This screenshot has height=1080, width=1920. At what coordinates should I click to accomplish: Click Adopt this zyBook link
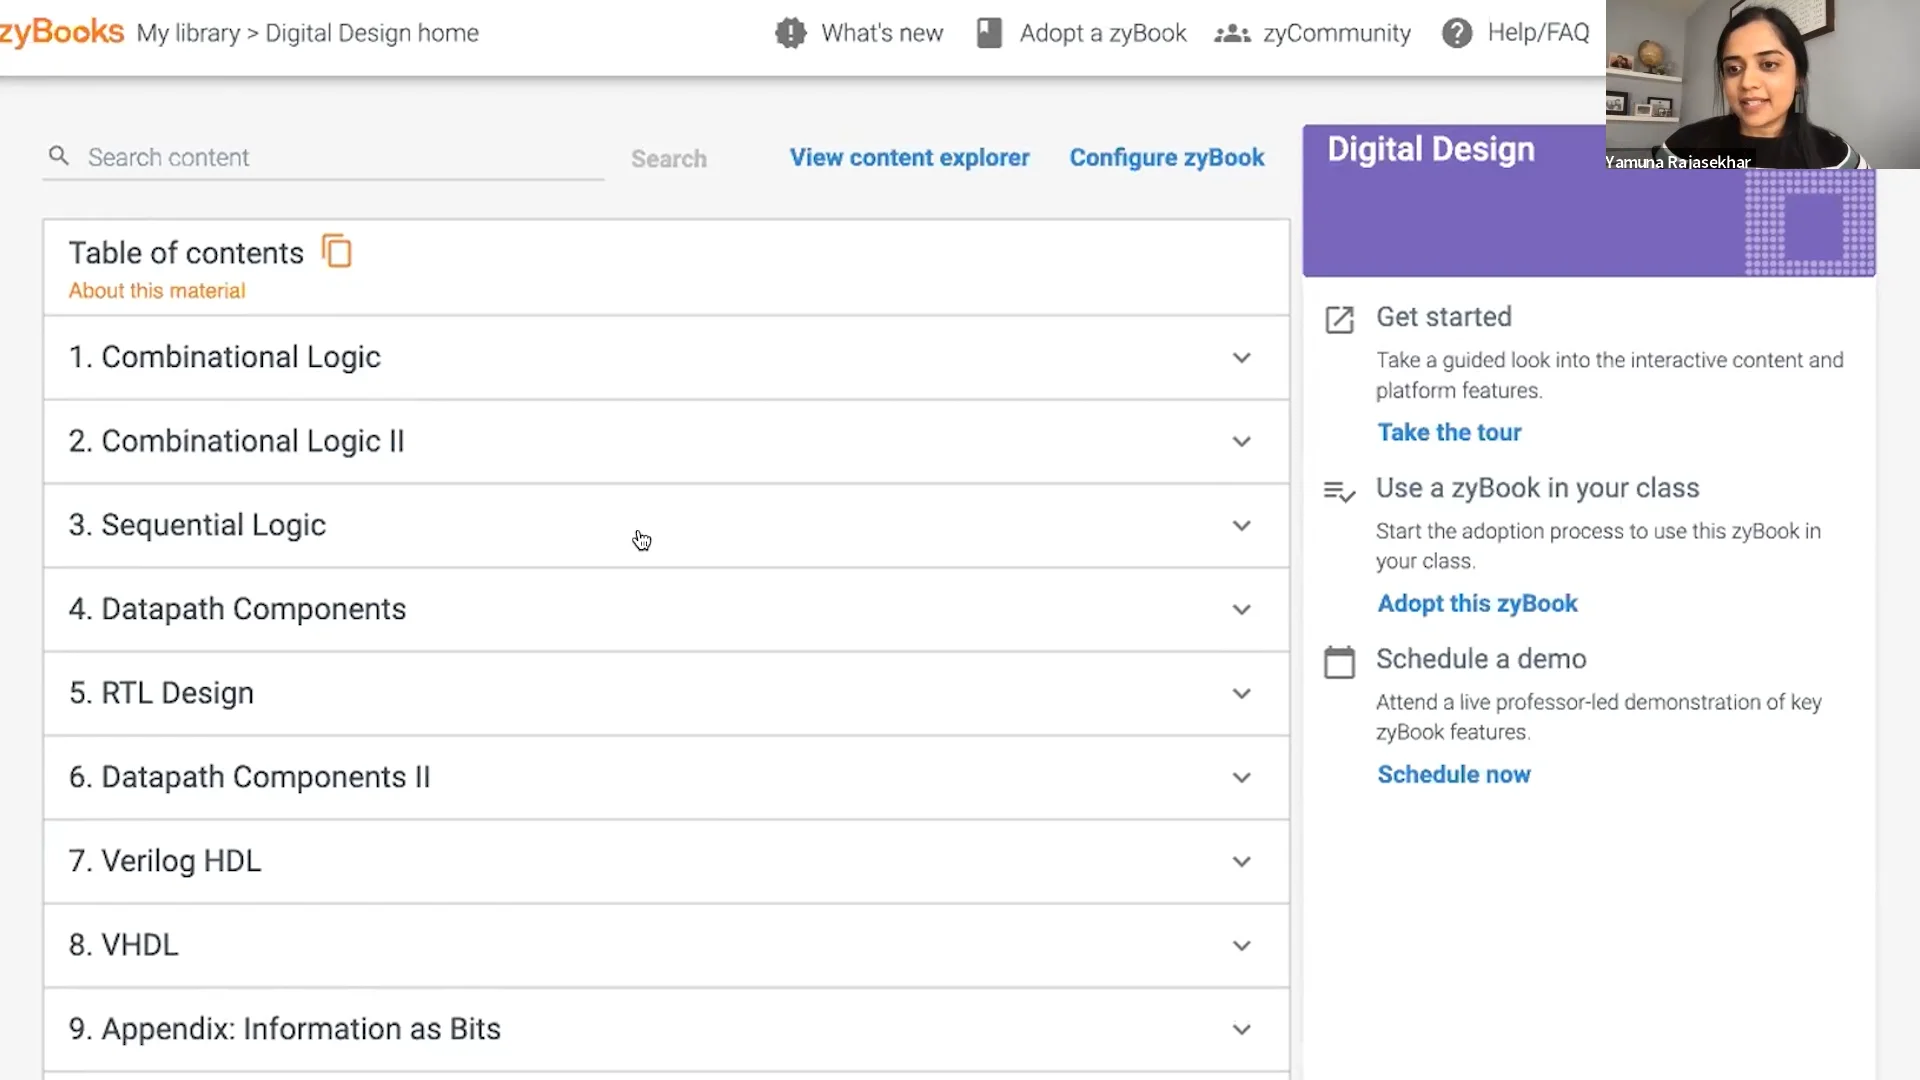[1477, 603]
